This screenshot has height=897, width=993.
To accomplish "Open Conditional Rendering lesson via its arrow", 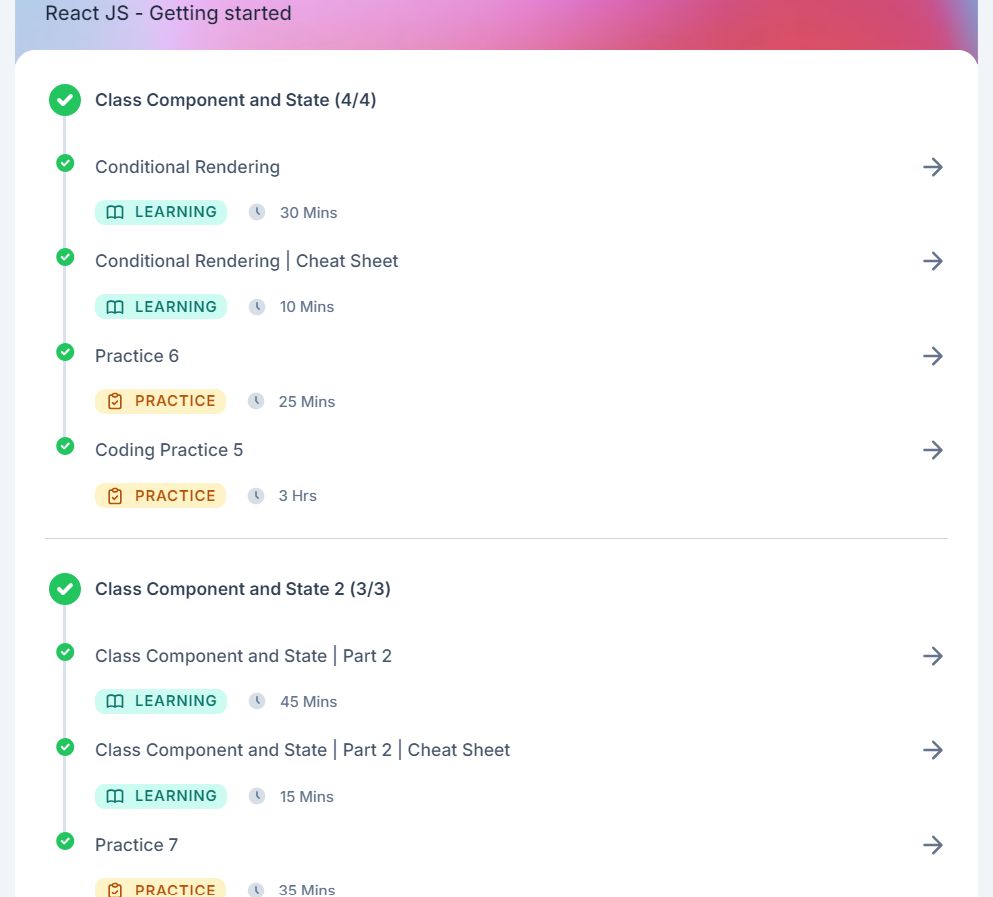I will click(933, 167).
